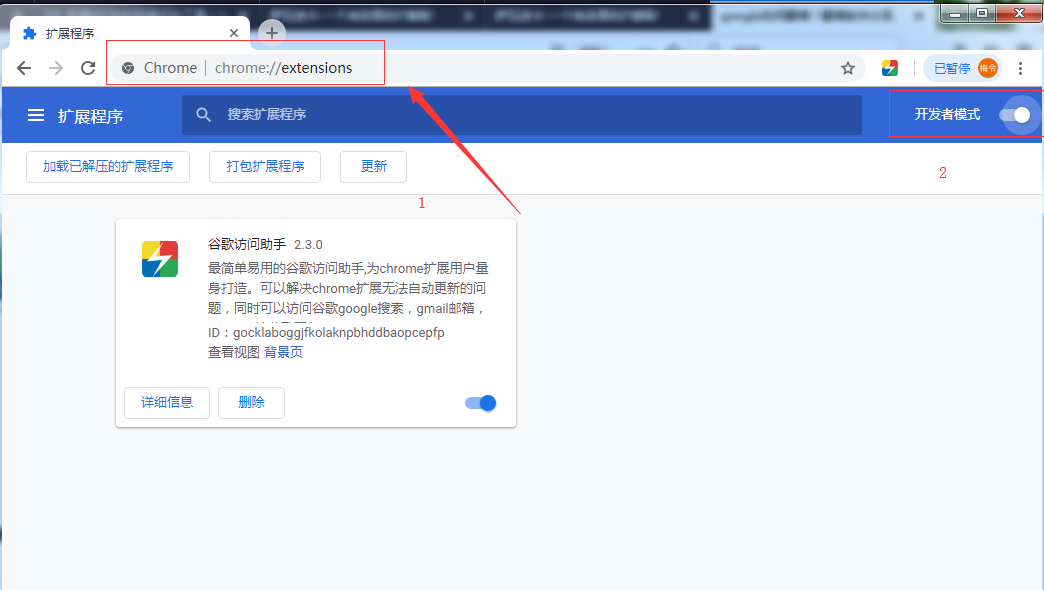
Task: Reload the extensions page
Action: 88,68
